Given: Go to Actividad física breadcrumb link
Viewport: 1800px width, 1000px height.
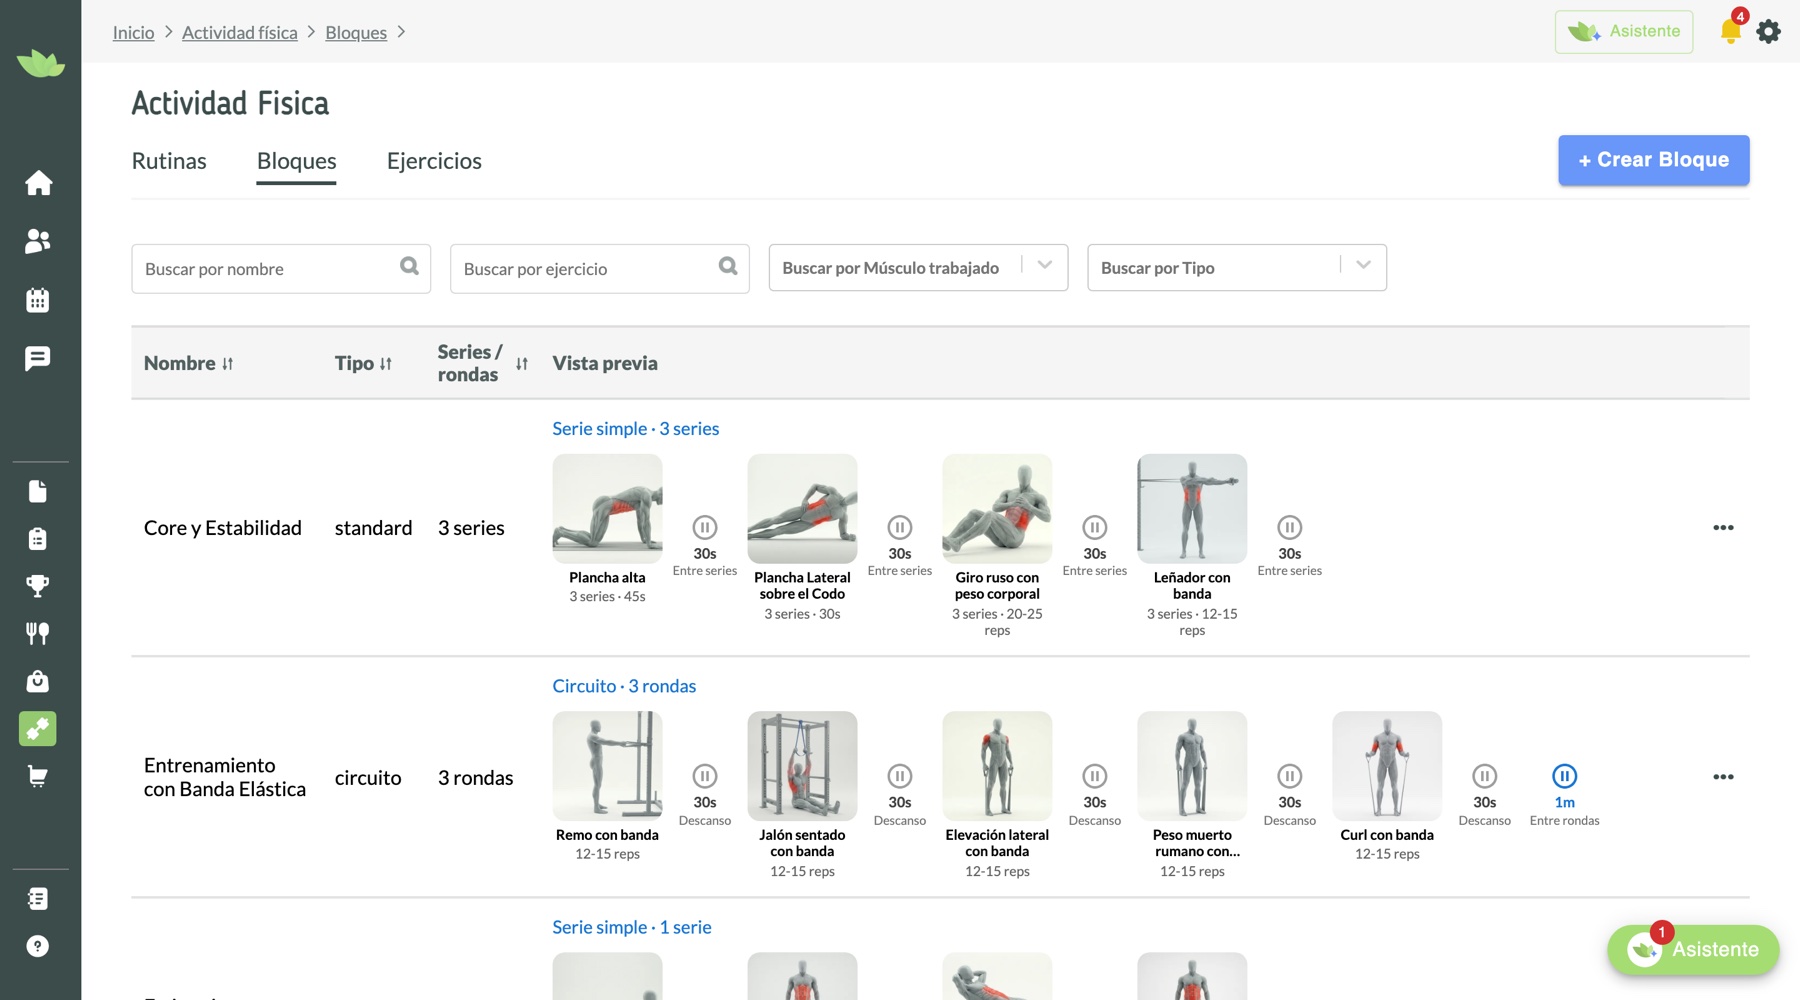Looking at the screenshot, I should pos(240,33).
